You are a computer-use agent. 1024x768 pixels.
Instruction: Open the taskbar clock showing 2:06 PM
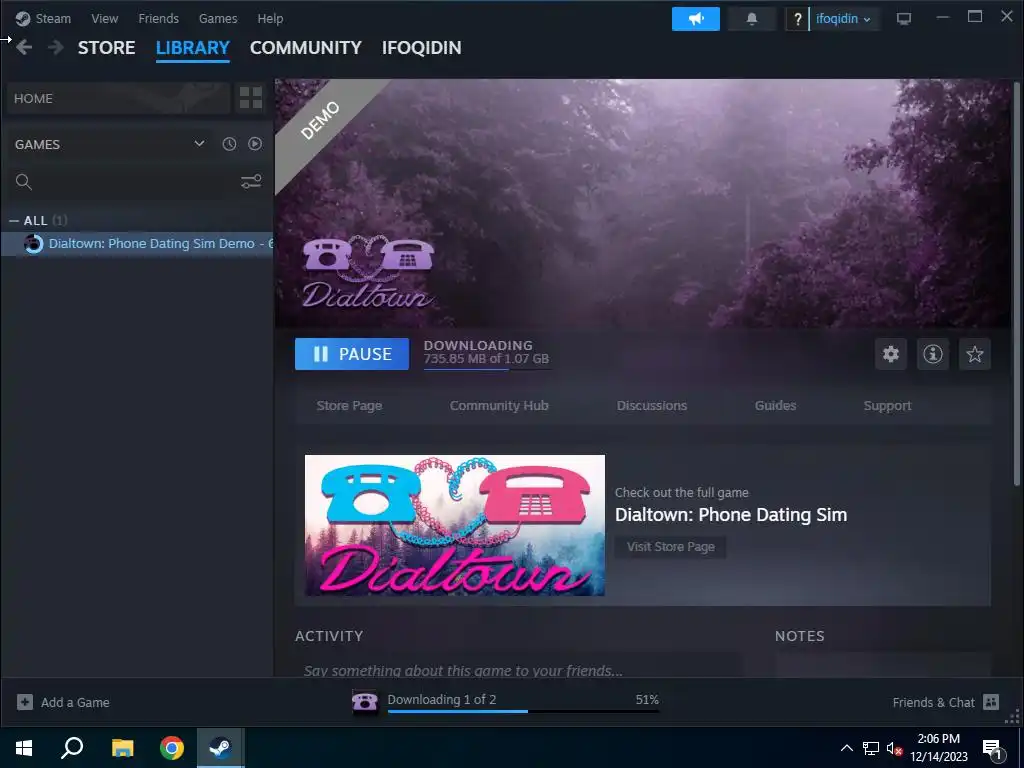pyautogui.click(x=939, y=748)
